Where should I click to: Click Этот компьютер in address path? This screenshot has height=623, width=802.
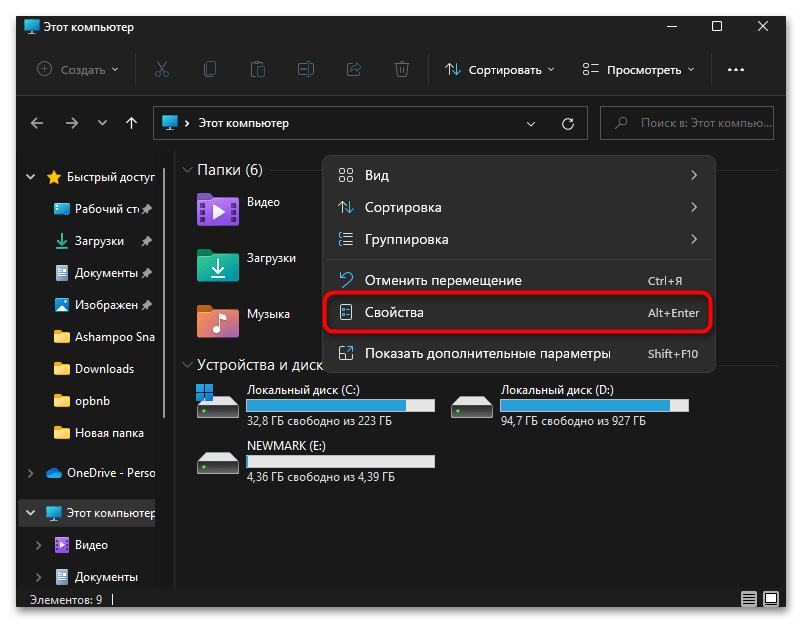(x=243, y=123)
